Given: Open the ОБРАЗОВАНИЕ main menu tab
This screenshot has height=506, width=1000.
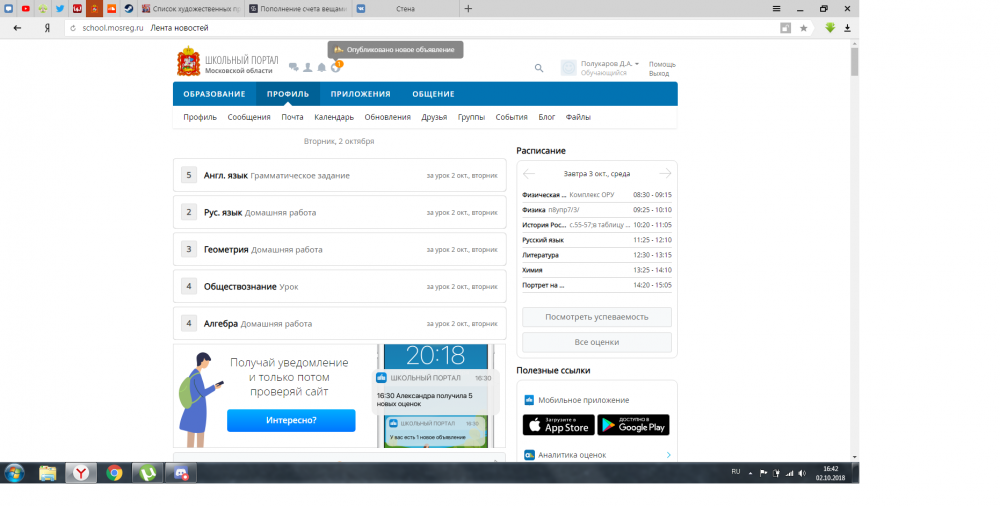Looking at the screenshot, I should coord(214,94).
